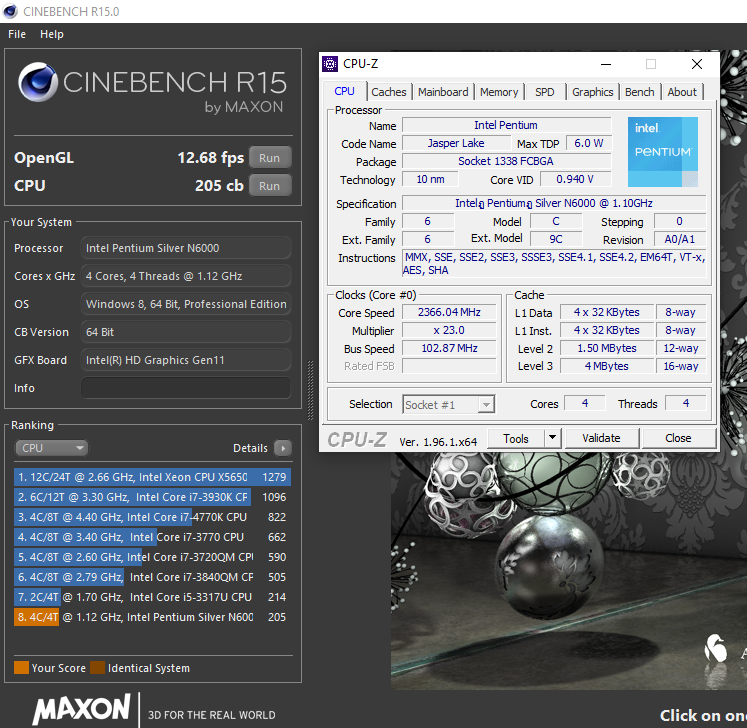Image resolution: width=747 pixels, height=728 pixels.
Task: Click the Core VID value 0.940 V
Action: coord(575,179)
